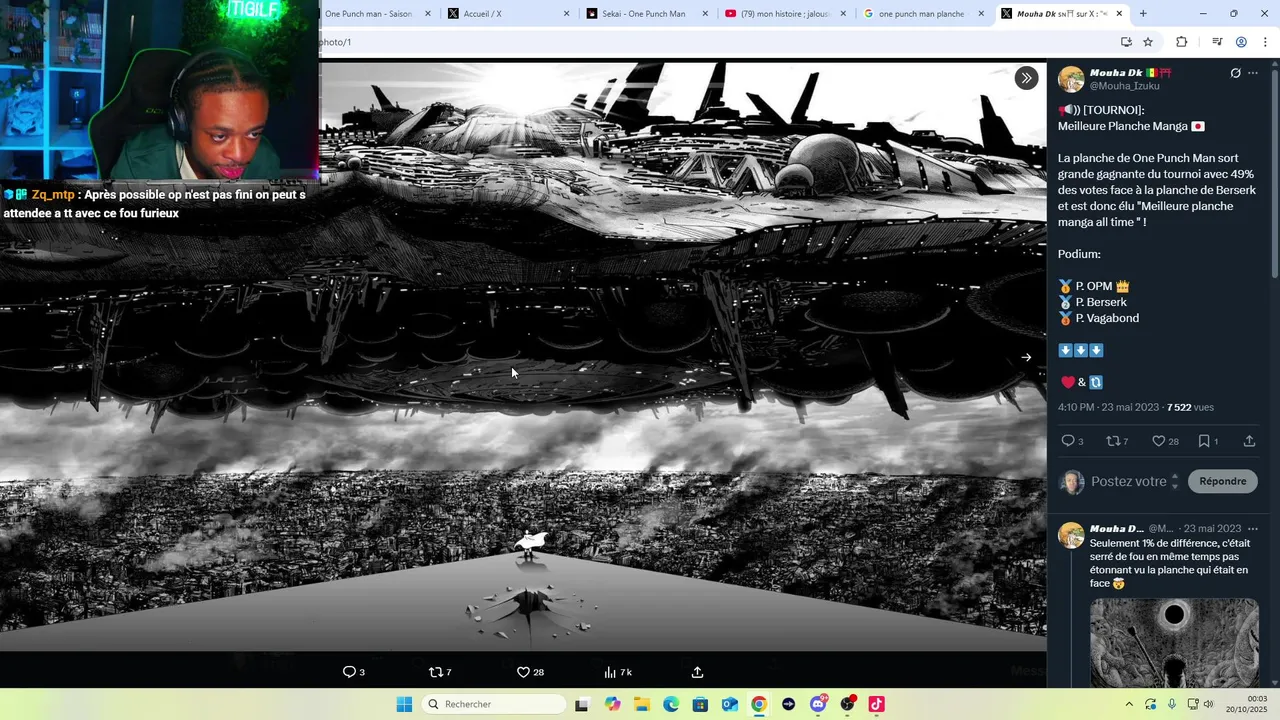1280x720 pixels.
Task: Open Microsoft Store in taskbar
Action: click(x=700, y=704)
